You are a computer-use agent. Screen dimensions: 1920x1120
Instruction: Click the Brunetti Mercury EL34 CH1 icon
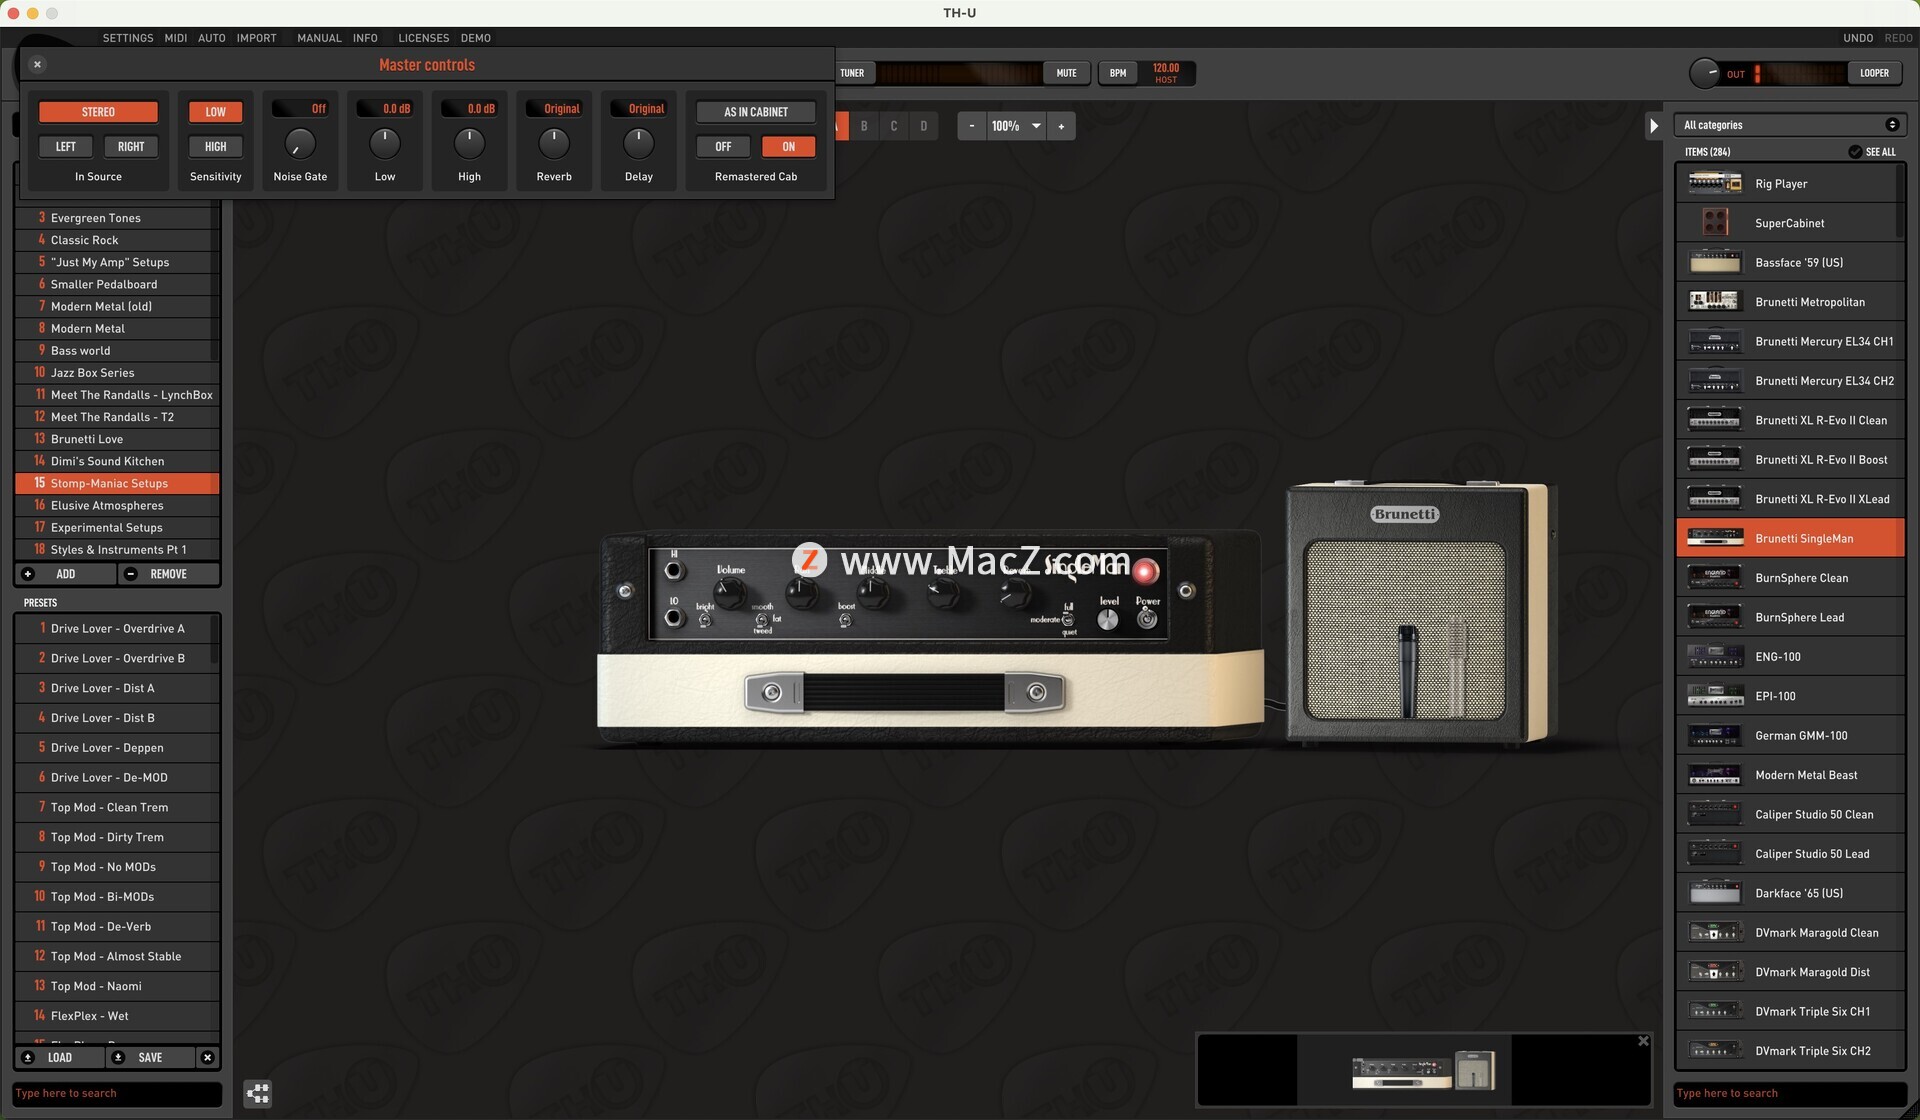pos(1715,341)
